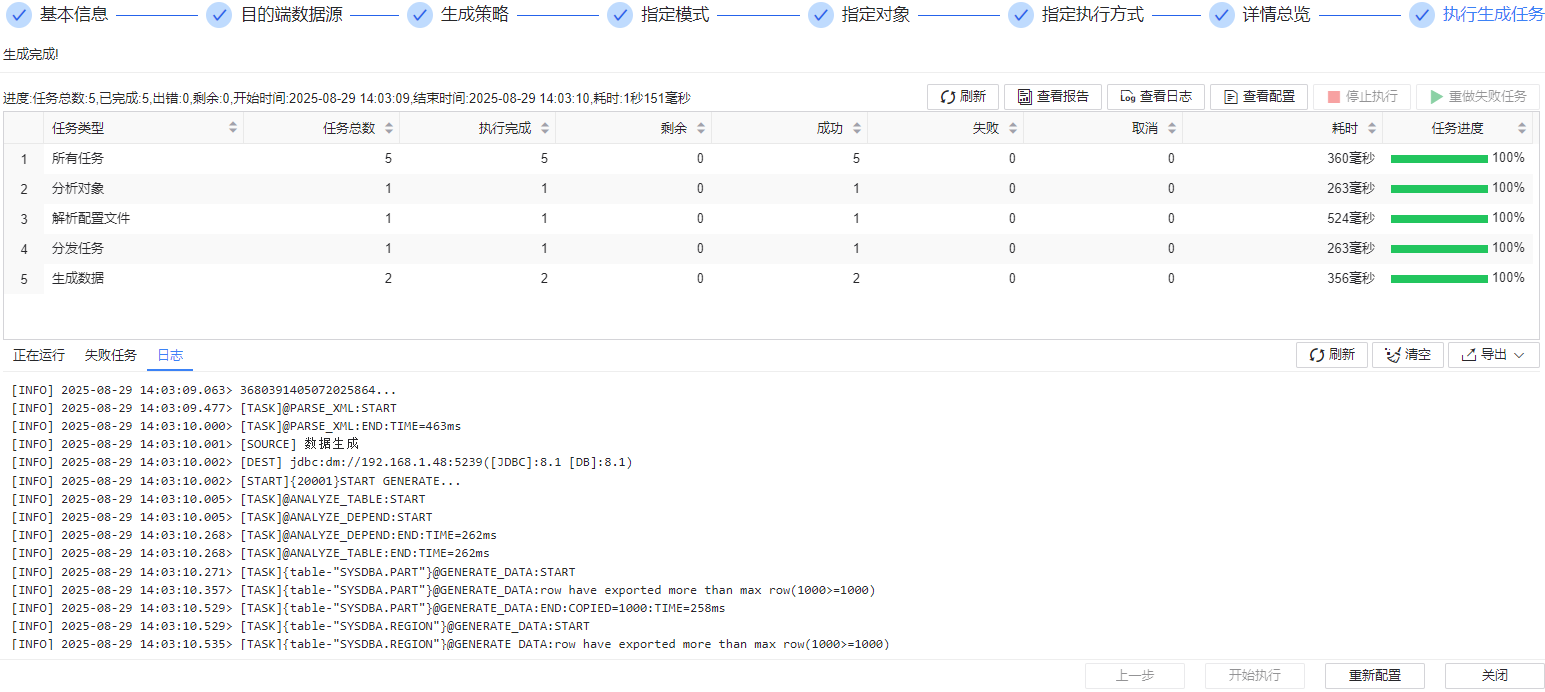Viewport: 1545px width, 692px height.
Task: Sort by 耗时 column header arrows
Action: point(1372,128)
